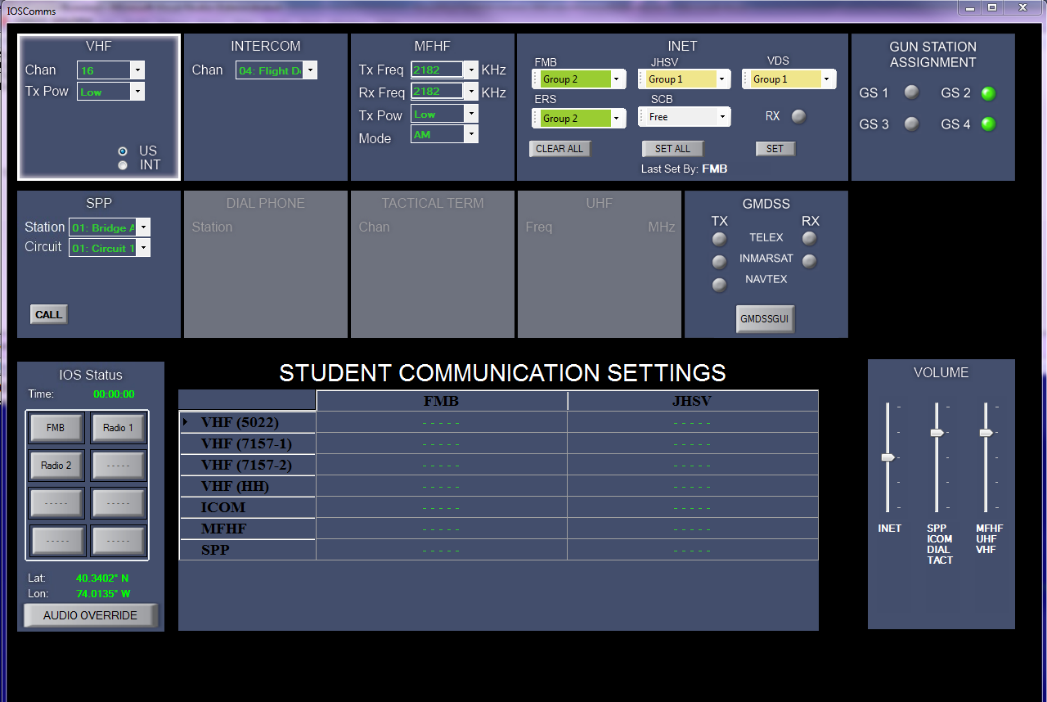
Task: Click the GMDSS TELEX TX indicator
Action: (x=719, y=239)
